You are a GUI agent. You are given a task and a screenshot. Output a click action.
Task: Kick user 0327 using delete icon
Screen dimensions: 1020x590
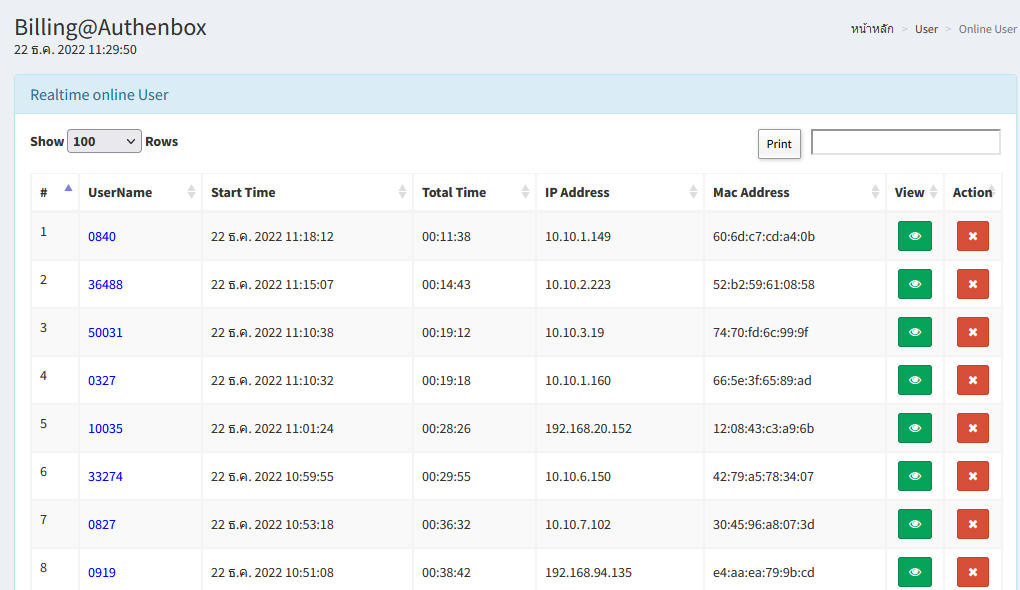(x=972, y=380)
